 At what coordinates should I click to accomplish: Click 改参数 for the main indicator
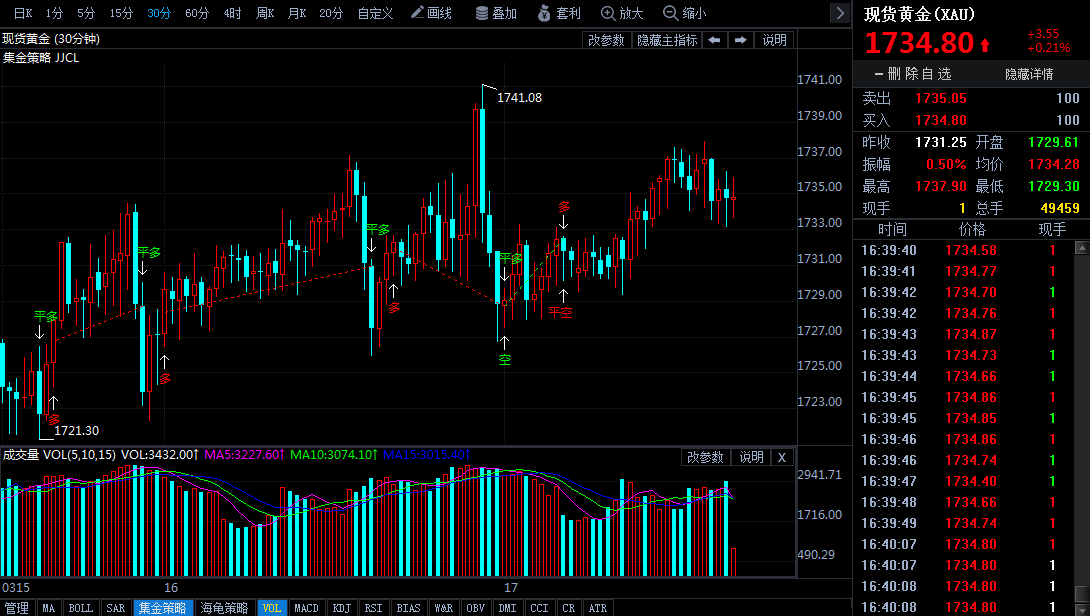606,40
